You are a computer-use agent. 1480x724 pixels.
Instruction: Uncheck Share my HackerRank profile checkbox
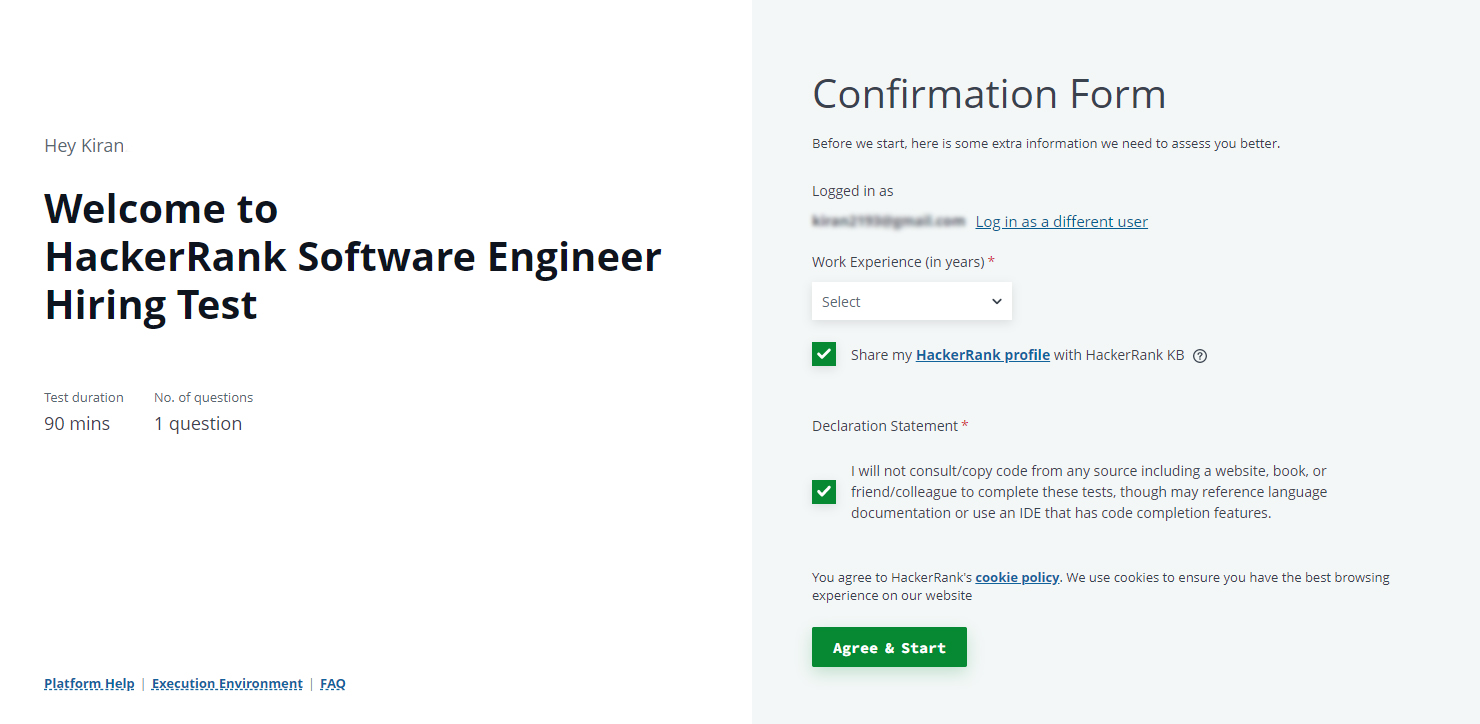824,354
